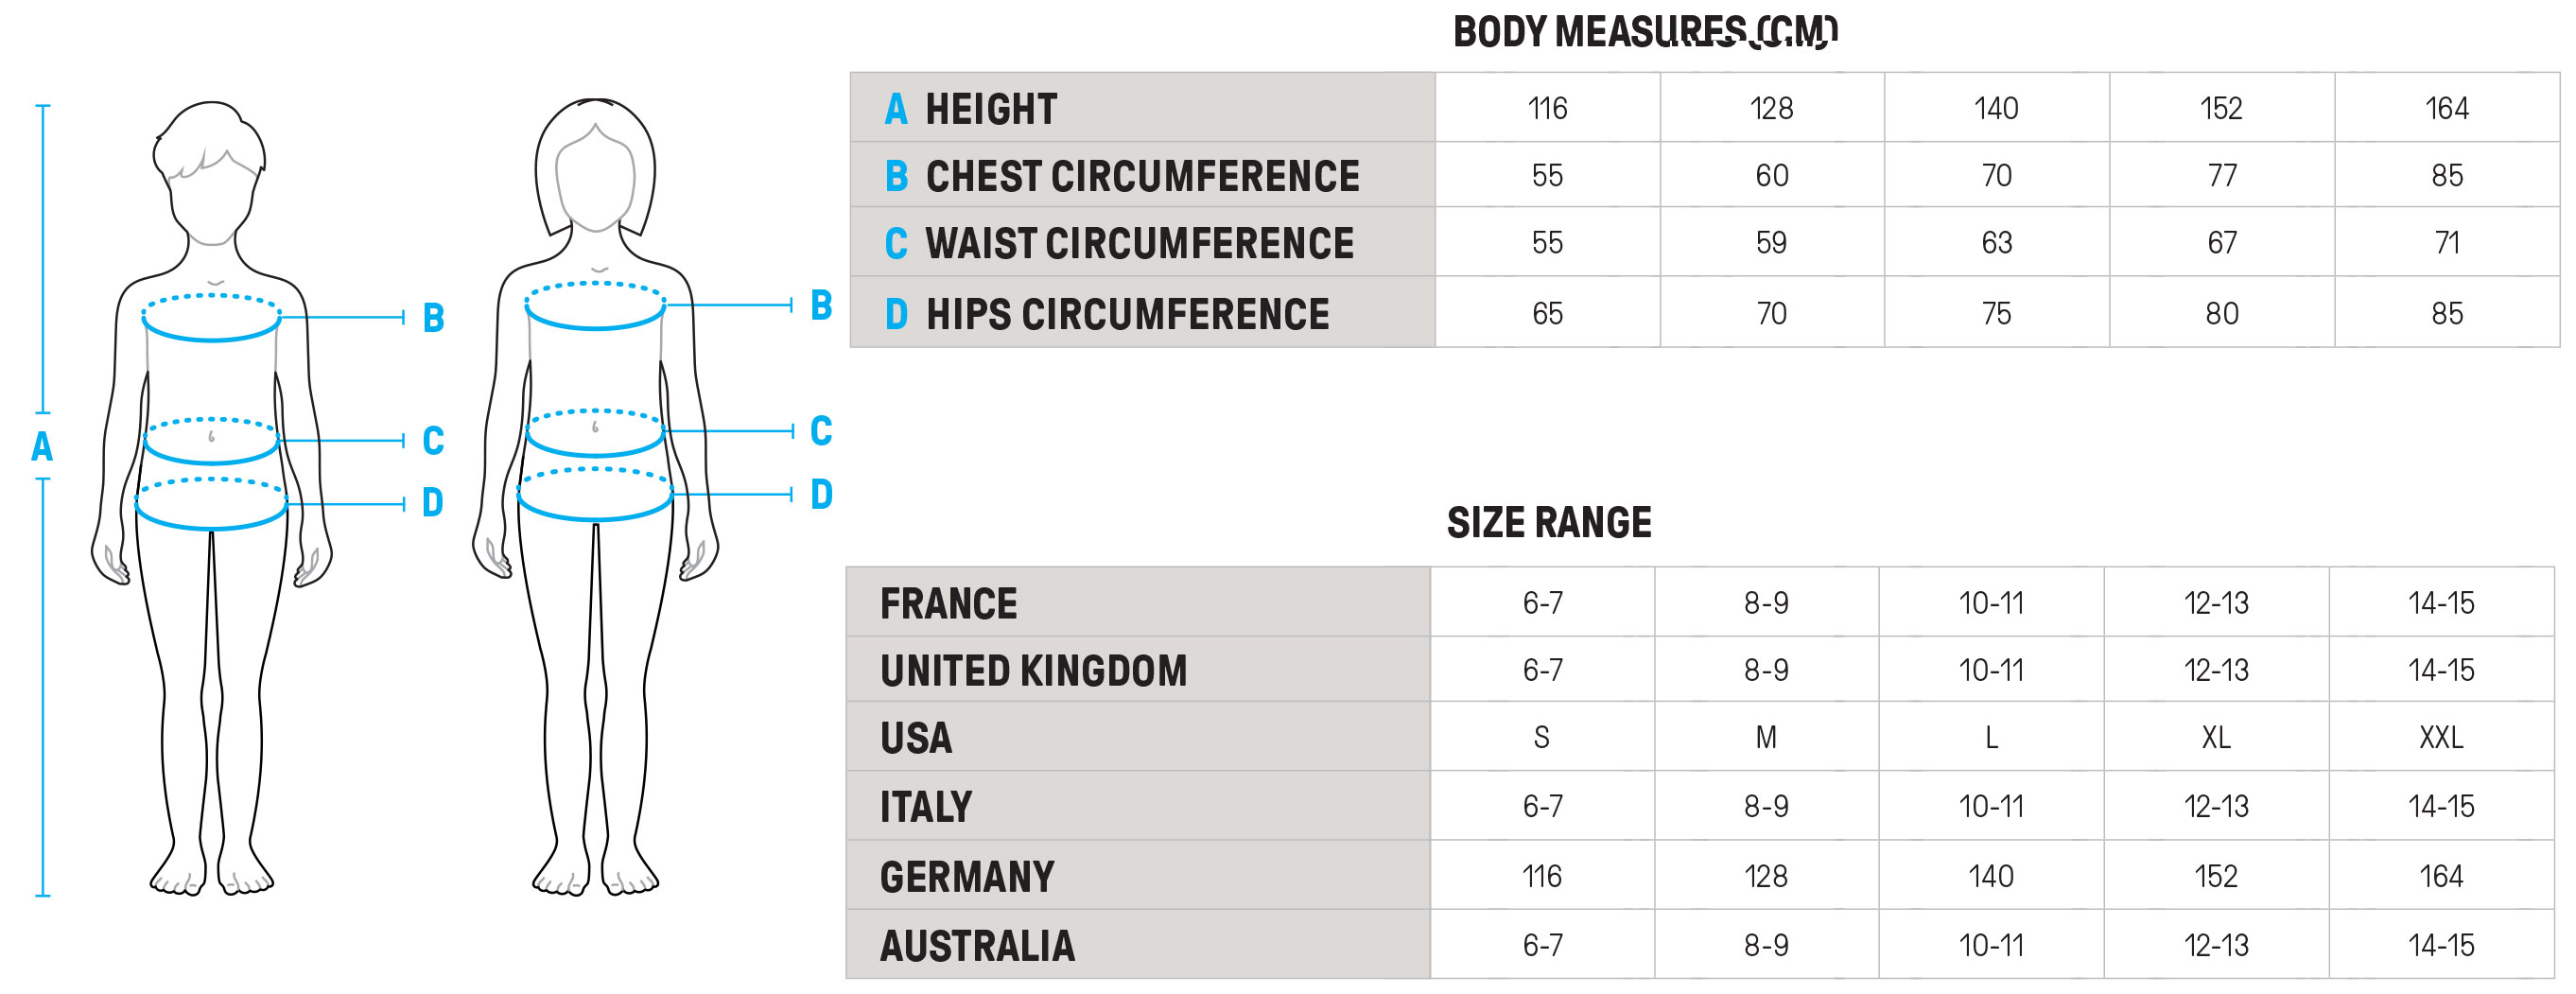Click the BODY MEASURES (CM) heading
This screenshot has height=994, width=2576.
(x=1644, y=32)
